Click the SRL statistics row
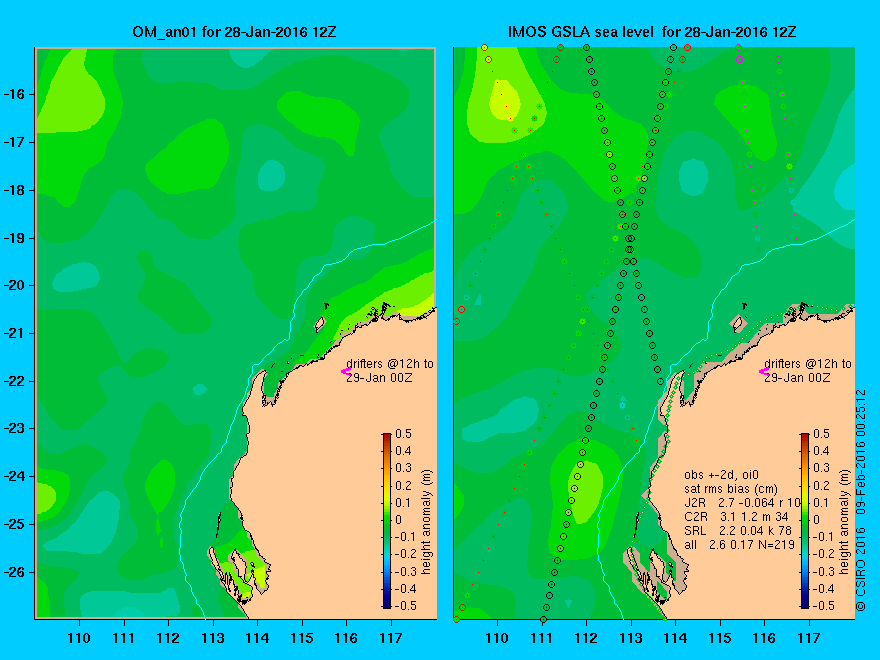 tap(738, 530)
